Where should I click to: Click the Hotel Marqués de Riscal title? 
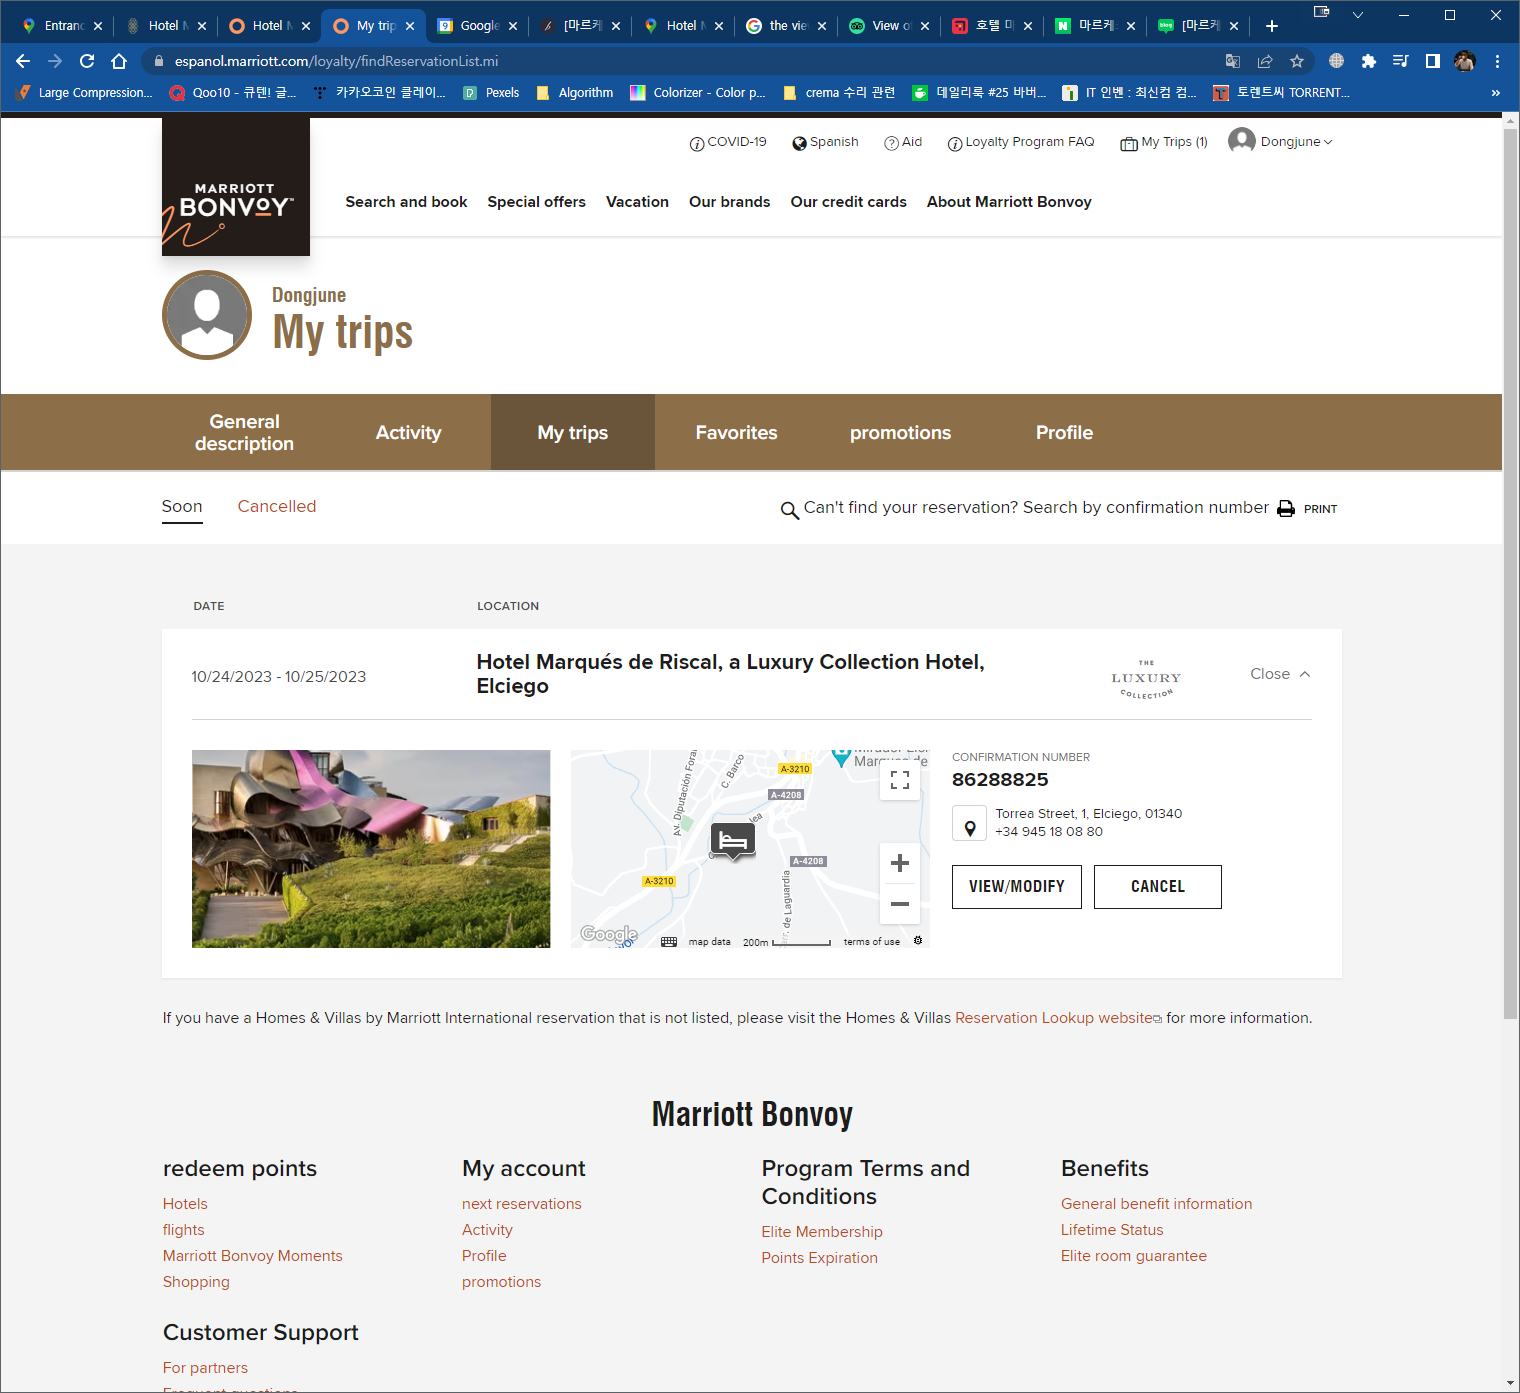[x=730, y=674]
